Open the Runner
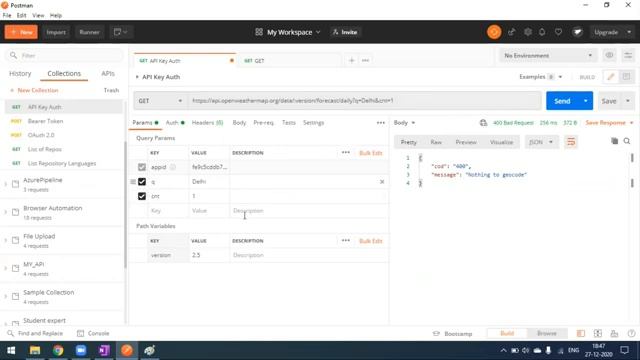The image size is (640, 360). pos(89,32)
